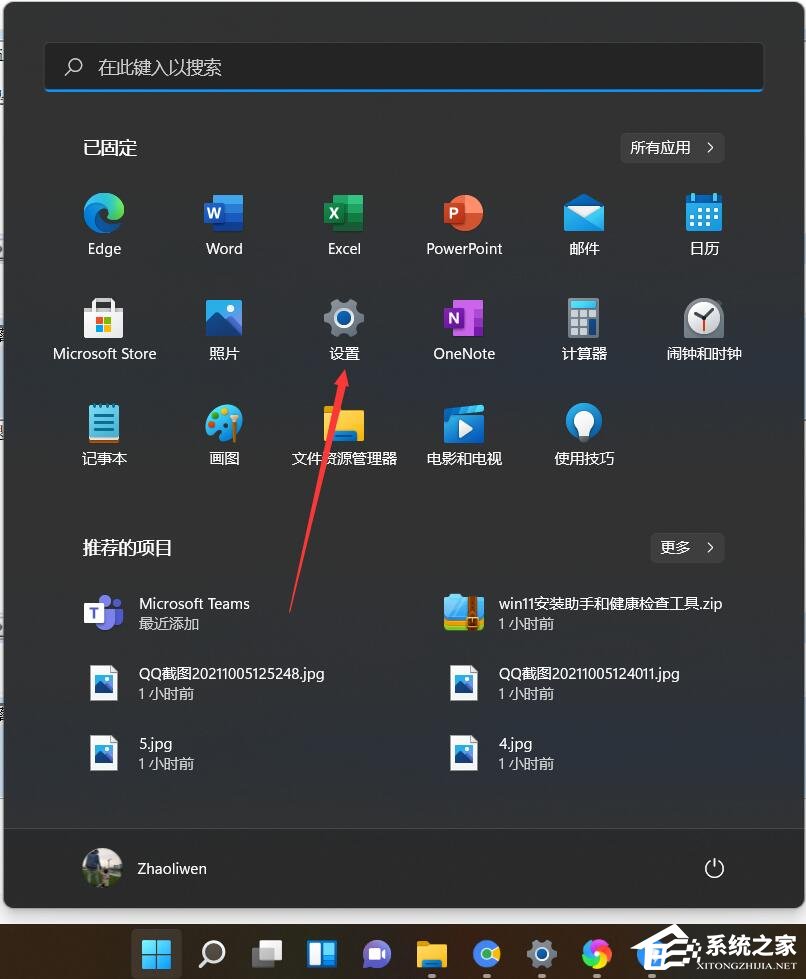Open Excel from the pinned section

[344, 223]
